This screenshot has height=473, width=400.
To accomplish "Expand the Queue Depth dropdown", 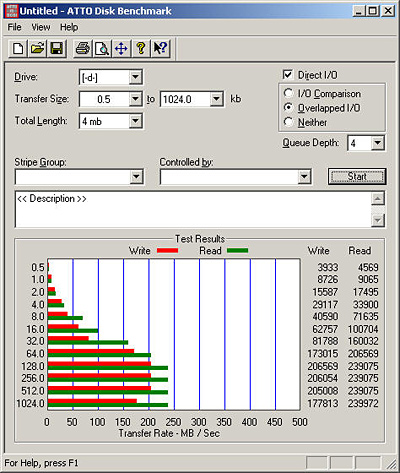I will tap(377, 143).
